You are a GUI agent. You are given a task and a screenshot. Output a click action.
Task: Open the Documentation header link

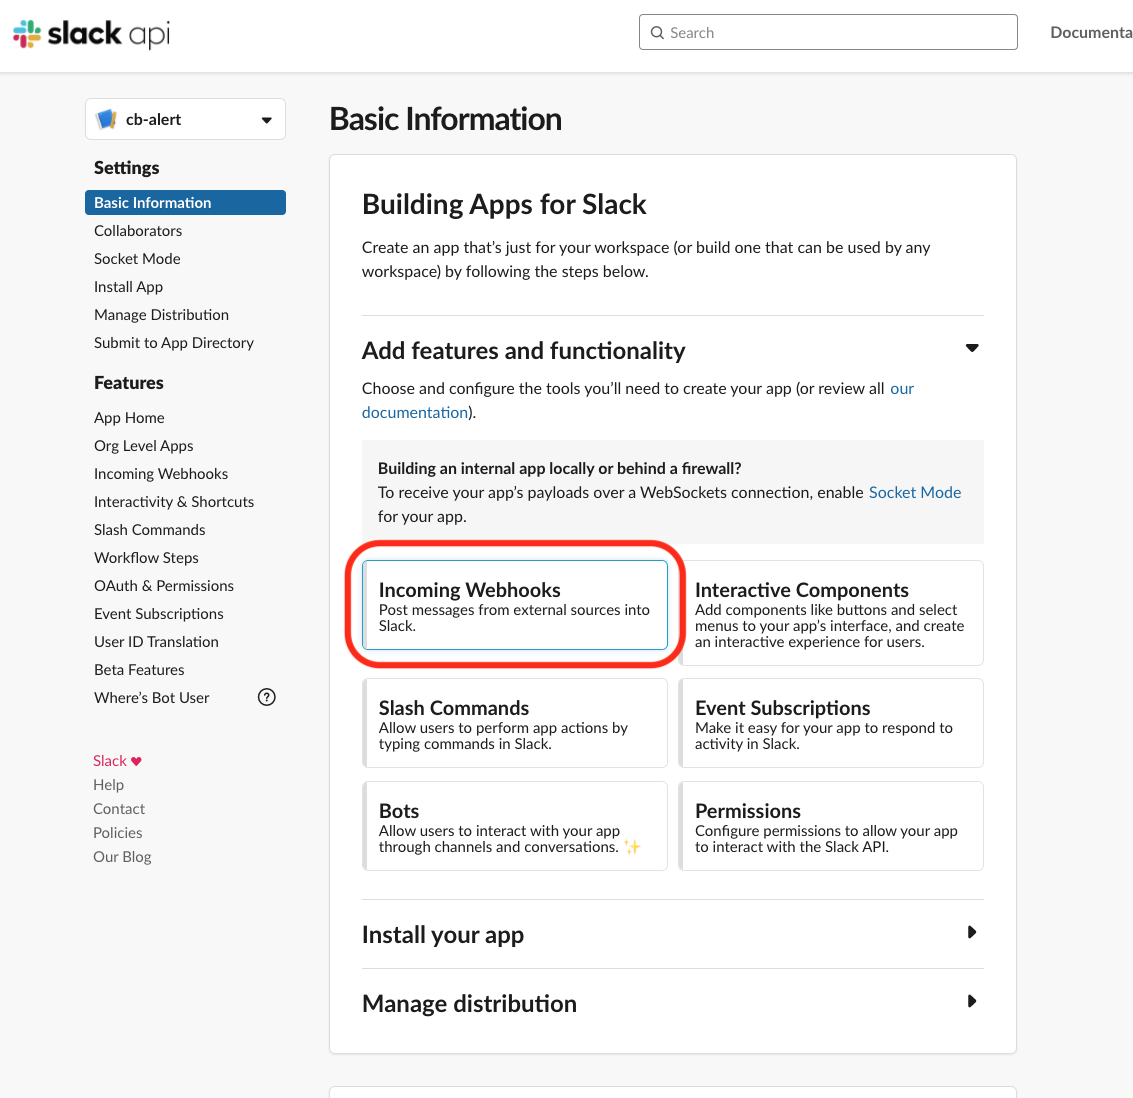point(1091,33)
